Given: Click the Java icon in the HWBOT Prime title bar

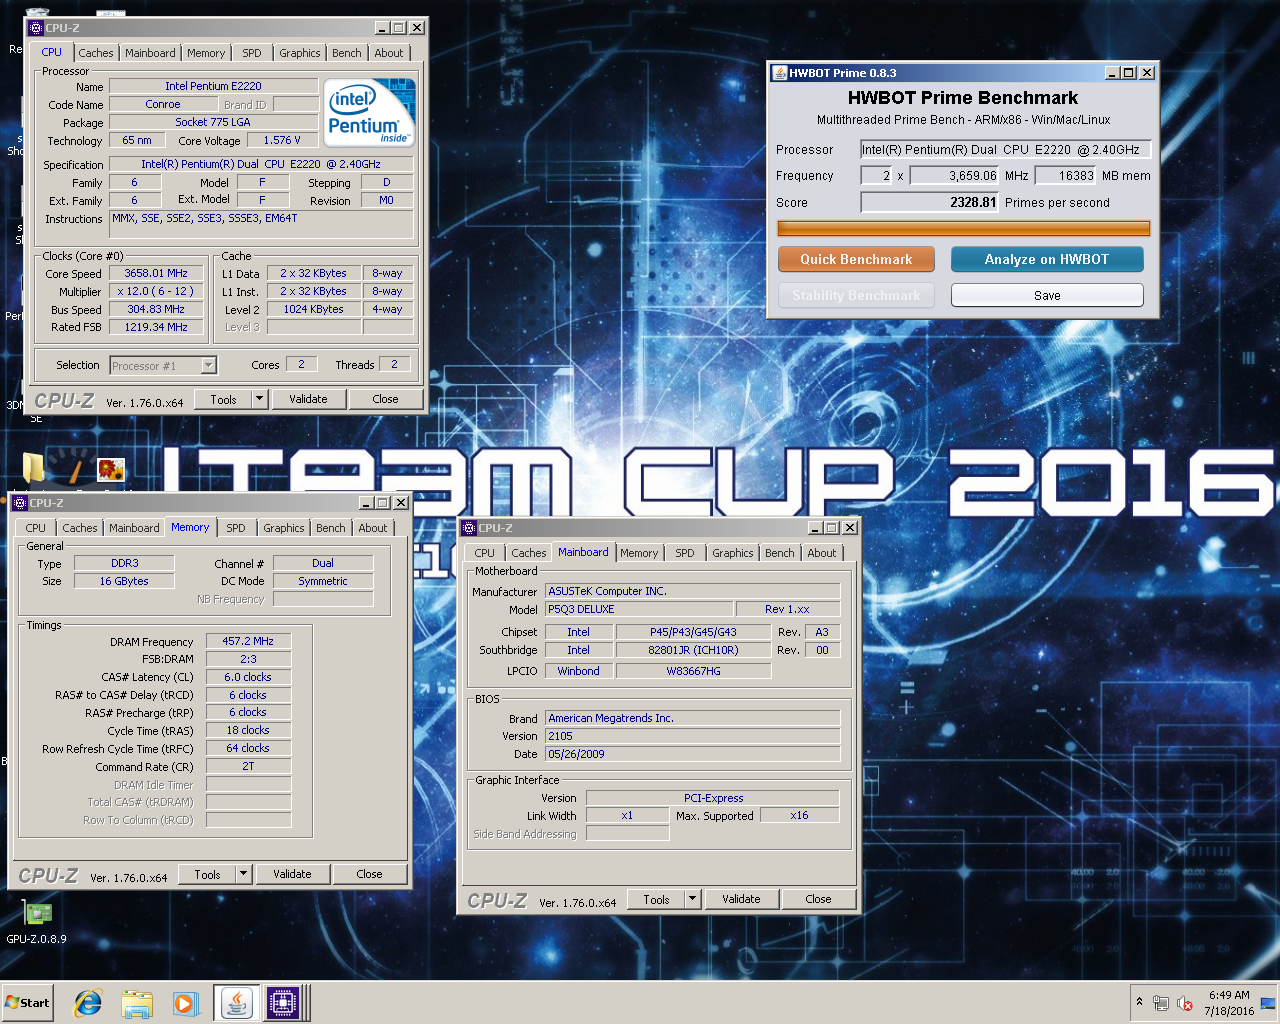Looking at the screenshot, I should (780, 73).
